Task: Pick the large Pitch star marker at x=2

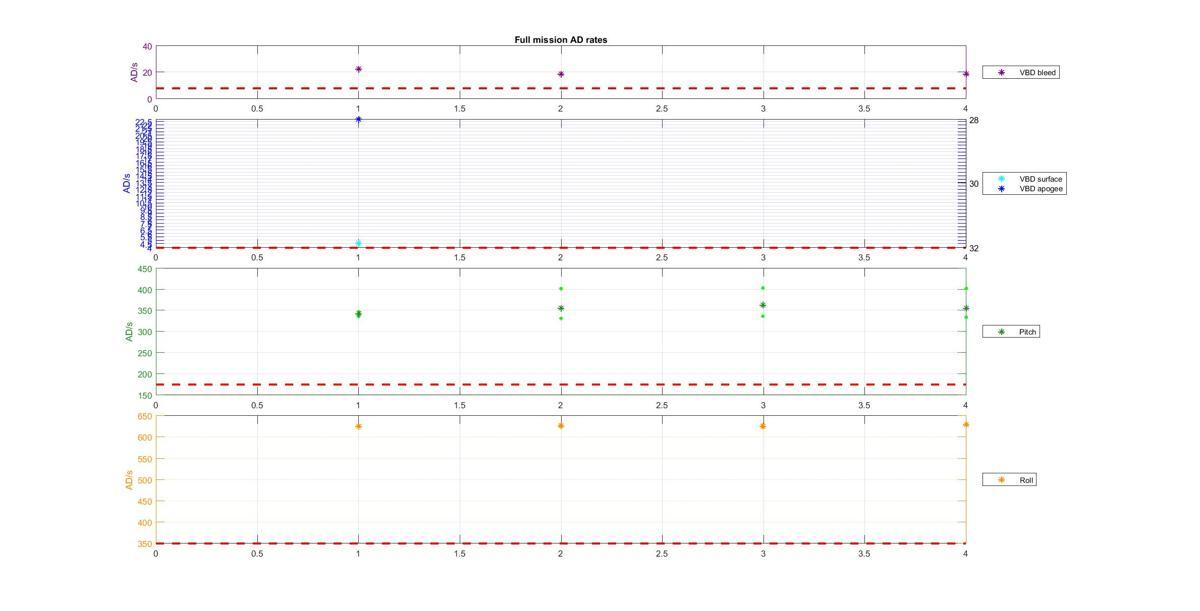Action: (x=561, y=308)
